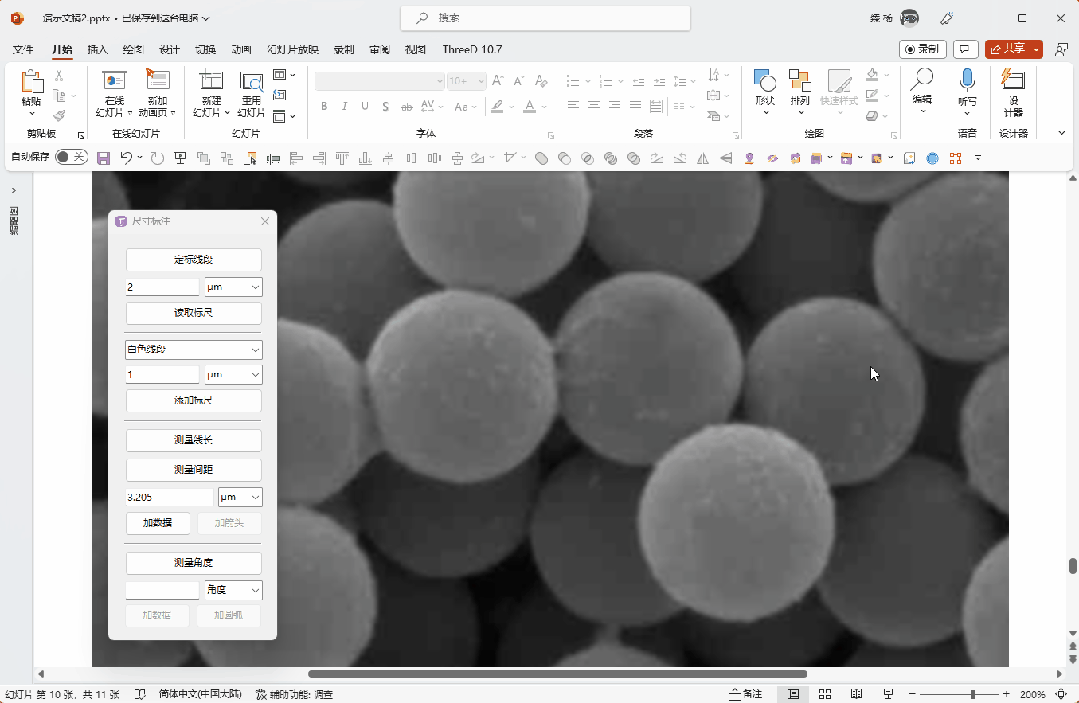Undo the last action

click(x=126, y=158)
